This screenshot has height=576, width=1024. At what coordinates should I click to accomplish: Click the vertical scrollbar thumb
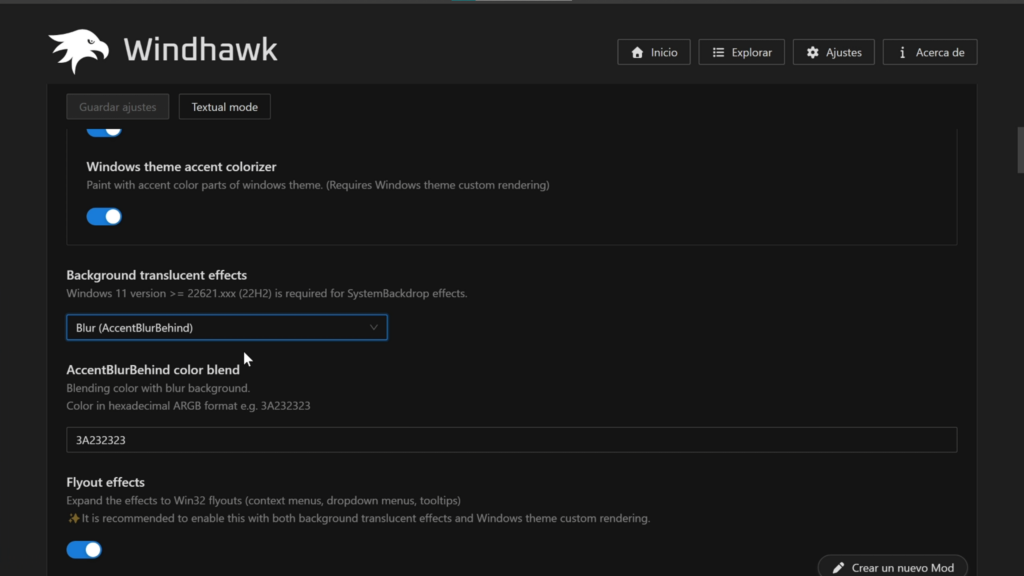[1020, 150]
